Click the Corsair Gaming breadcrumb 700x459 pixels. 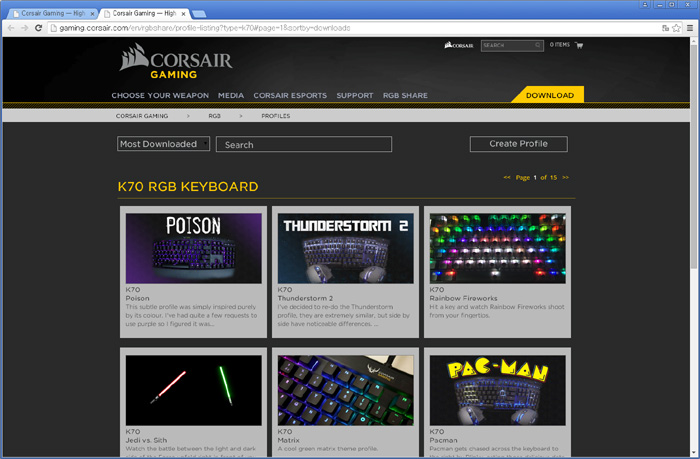coord(142,116)
